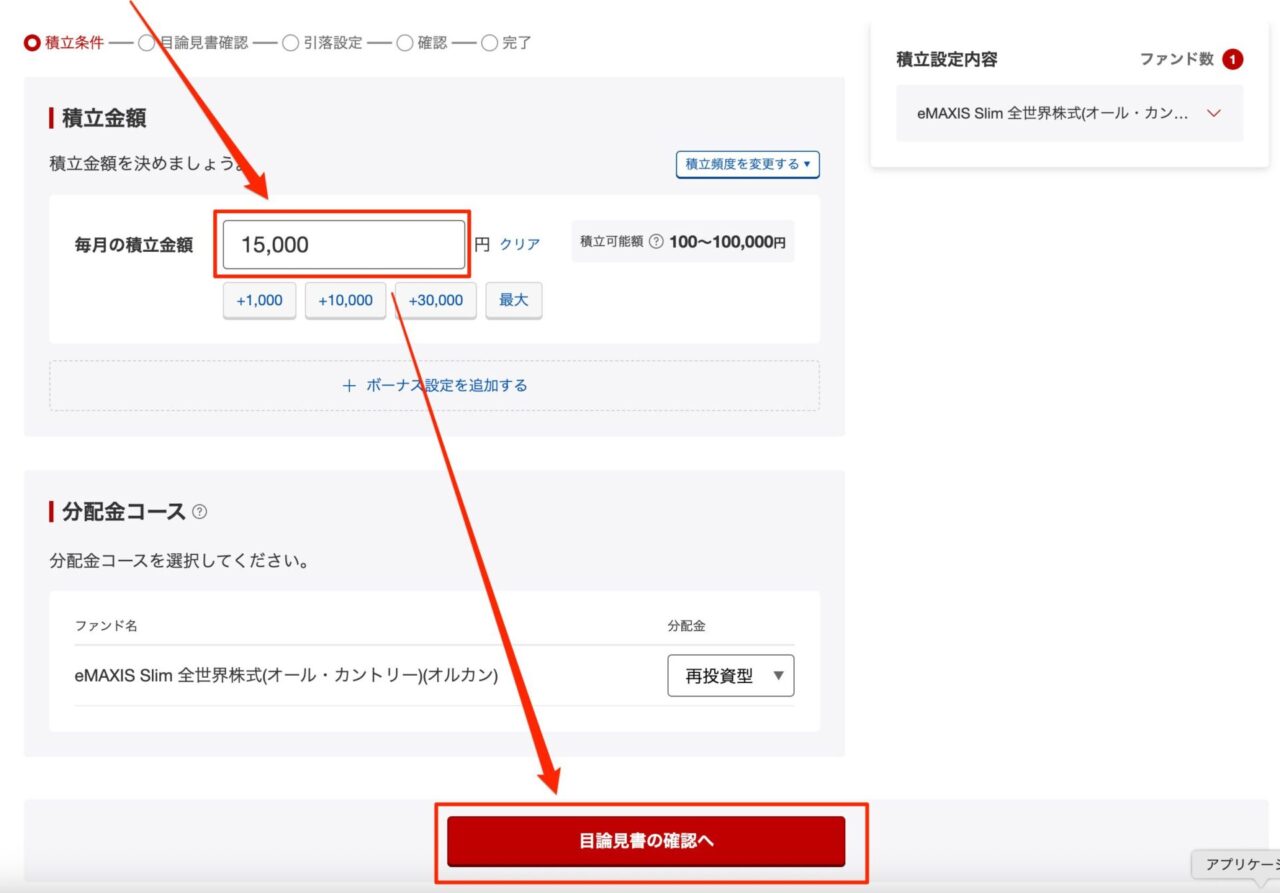Click the 確認 step circle

404,42
